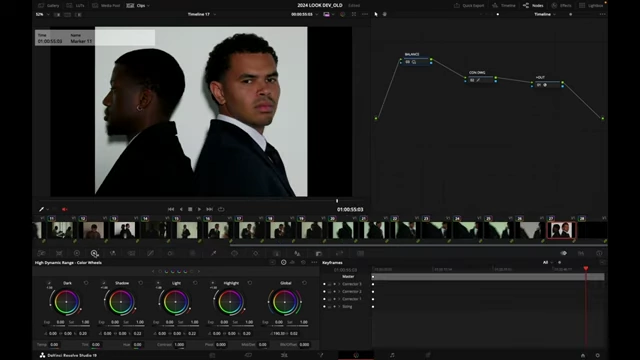Open the Color Warper palette

(170, 253)
